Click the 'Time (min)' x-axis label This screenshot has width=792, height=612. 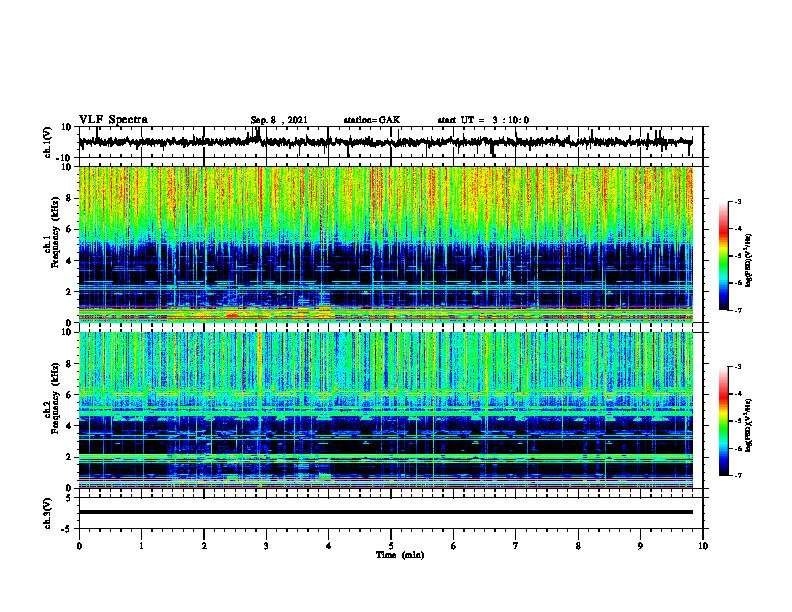[x=400, y=555]
